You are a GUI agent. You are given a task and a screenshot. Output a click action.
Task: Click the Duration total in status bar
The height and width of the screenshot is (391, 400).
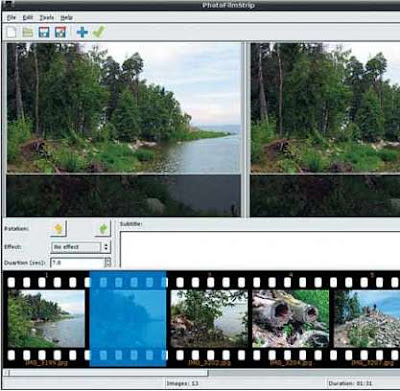[x=350, y=383]
